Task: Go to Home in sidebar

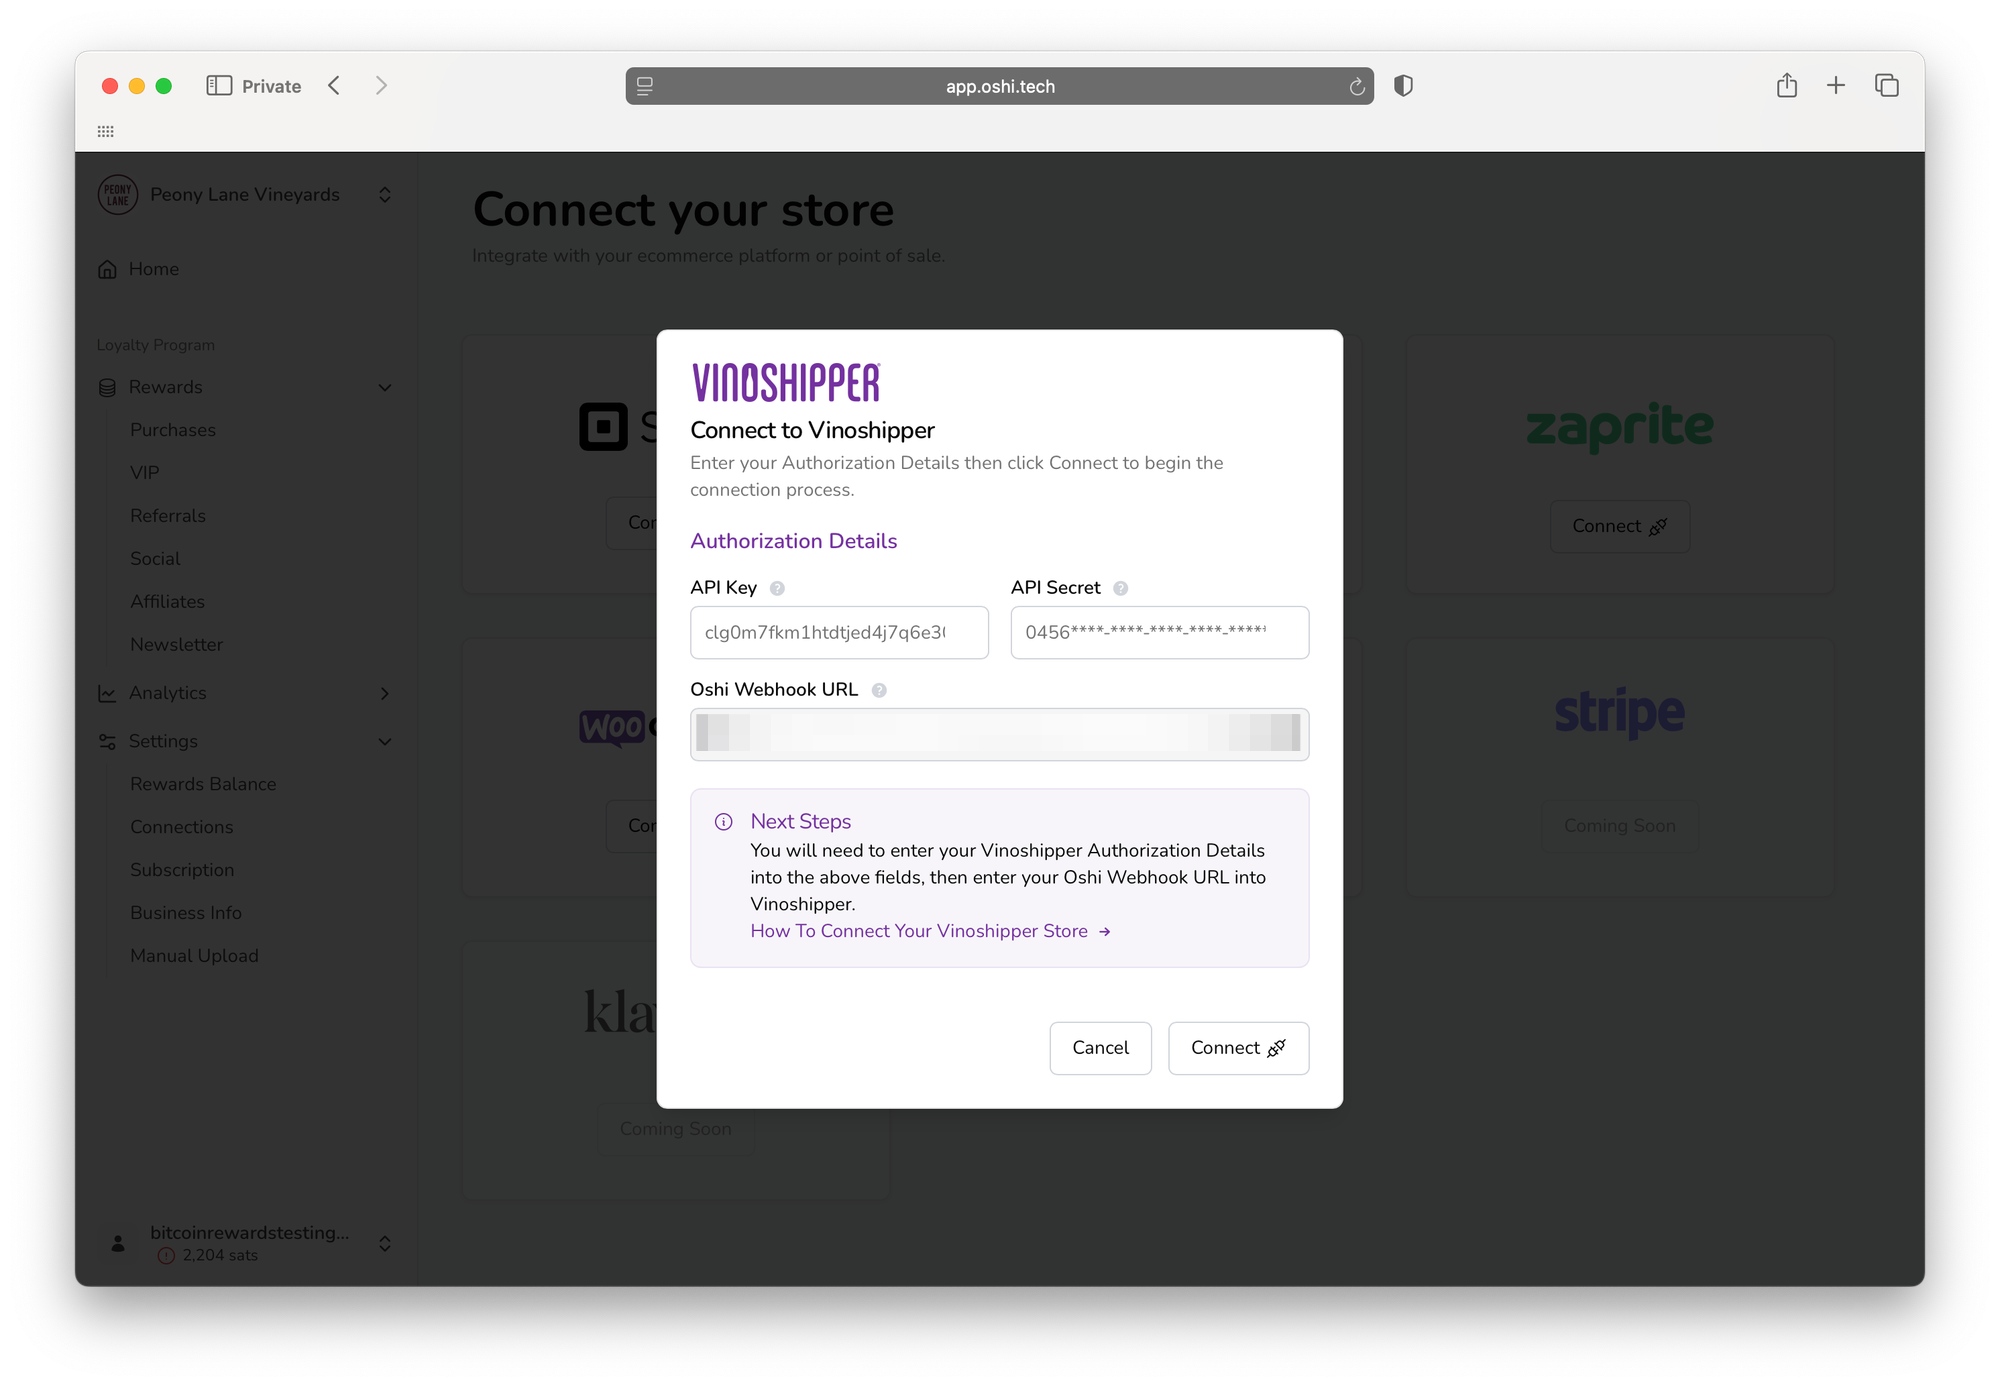Action: pyautogui.click(x=153, y=269)
